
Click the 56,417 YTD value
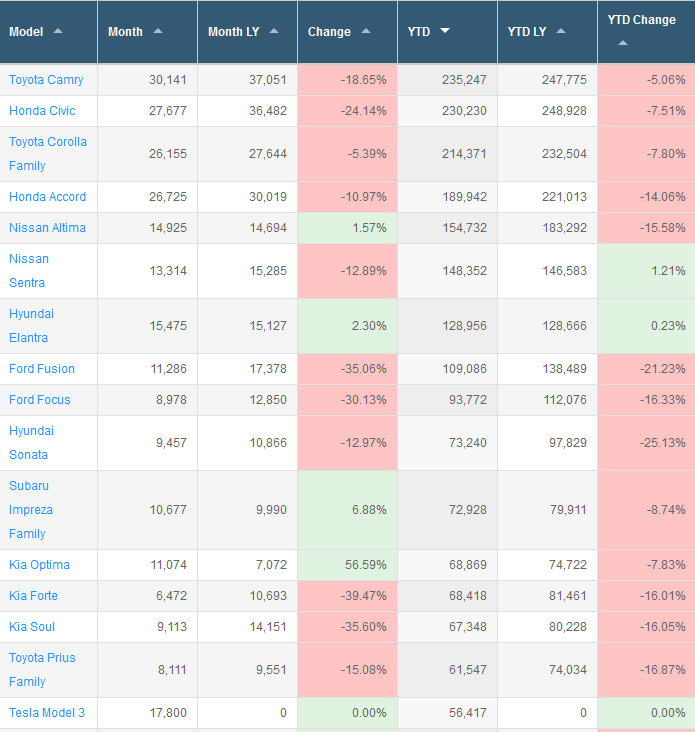pos(468,713)
